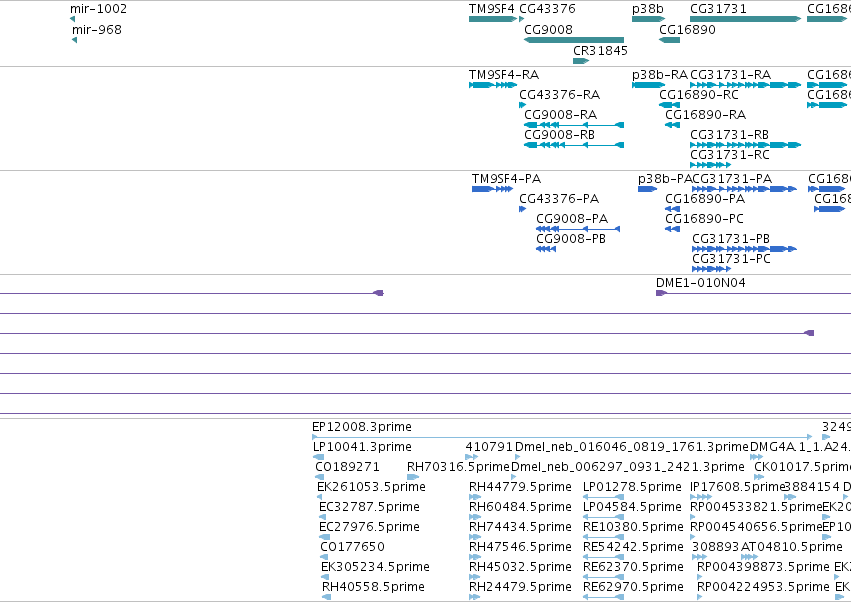Select the RP004540656.5prime EST label
The image size is (851, 602).
pyautogui.click(x=756, y=527)
